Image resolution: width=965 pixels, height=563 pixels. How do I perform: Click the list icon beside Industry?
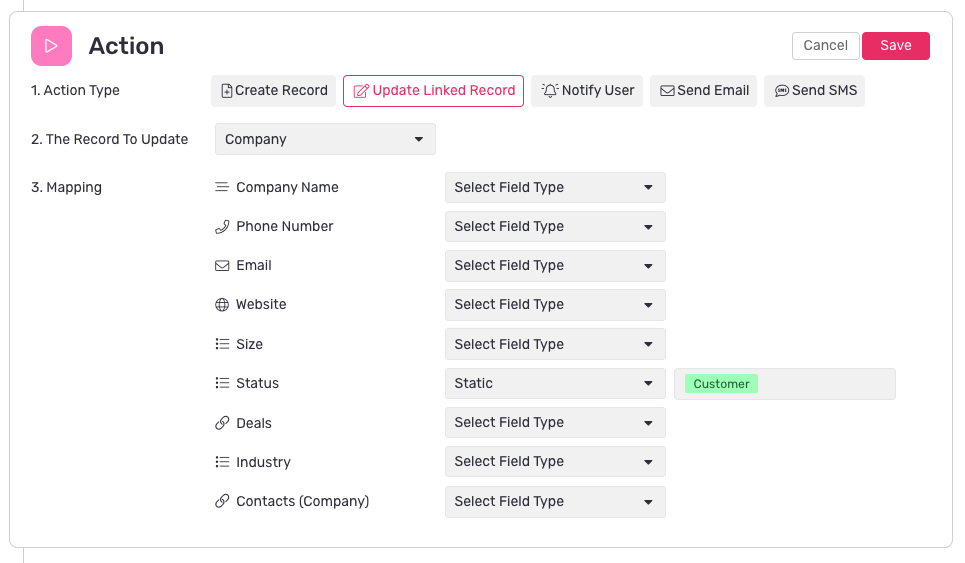[x=222, y=462]
